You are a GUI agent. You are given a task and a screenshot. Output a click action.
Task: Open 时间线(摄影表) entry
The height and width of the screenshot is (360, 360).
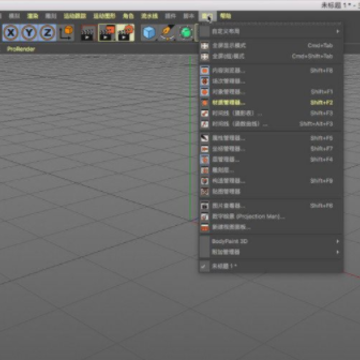pyautogui.click(x=271, y=113)
